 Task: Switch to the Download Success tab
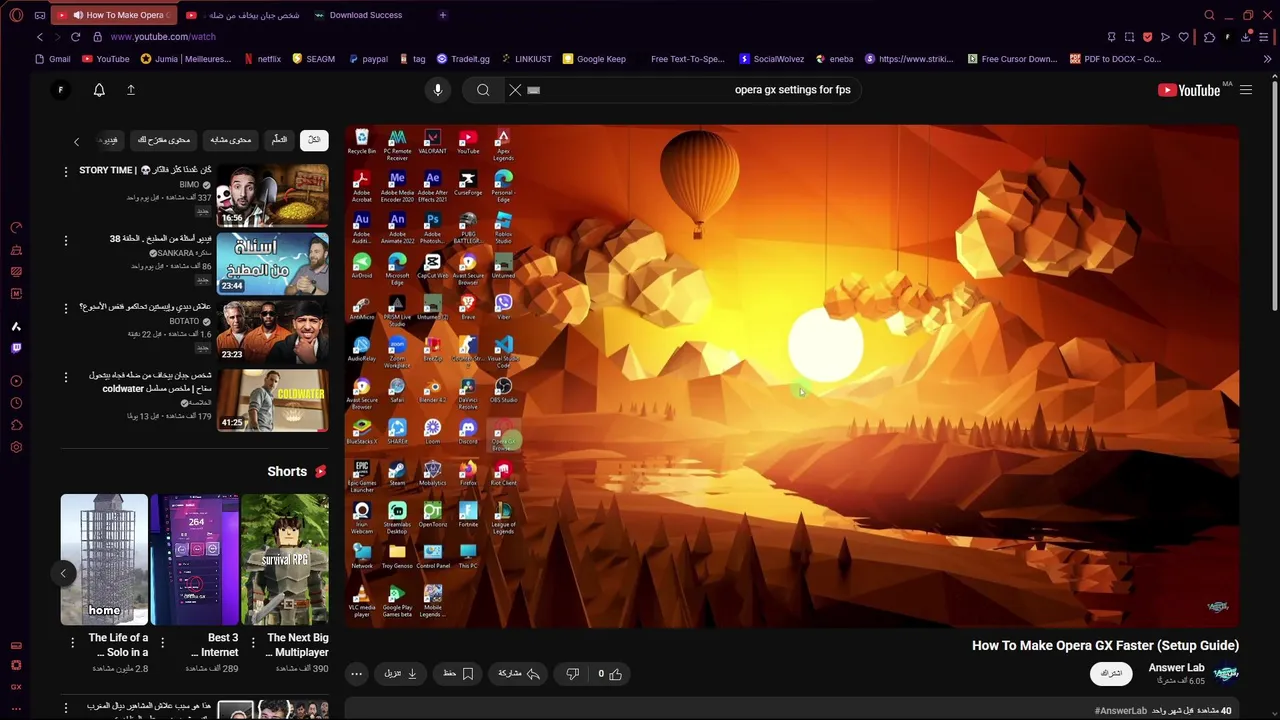358,15
